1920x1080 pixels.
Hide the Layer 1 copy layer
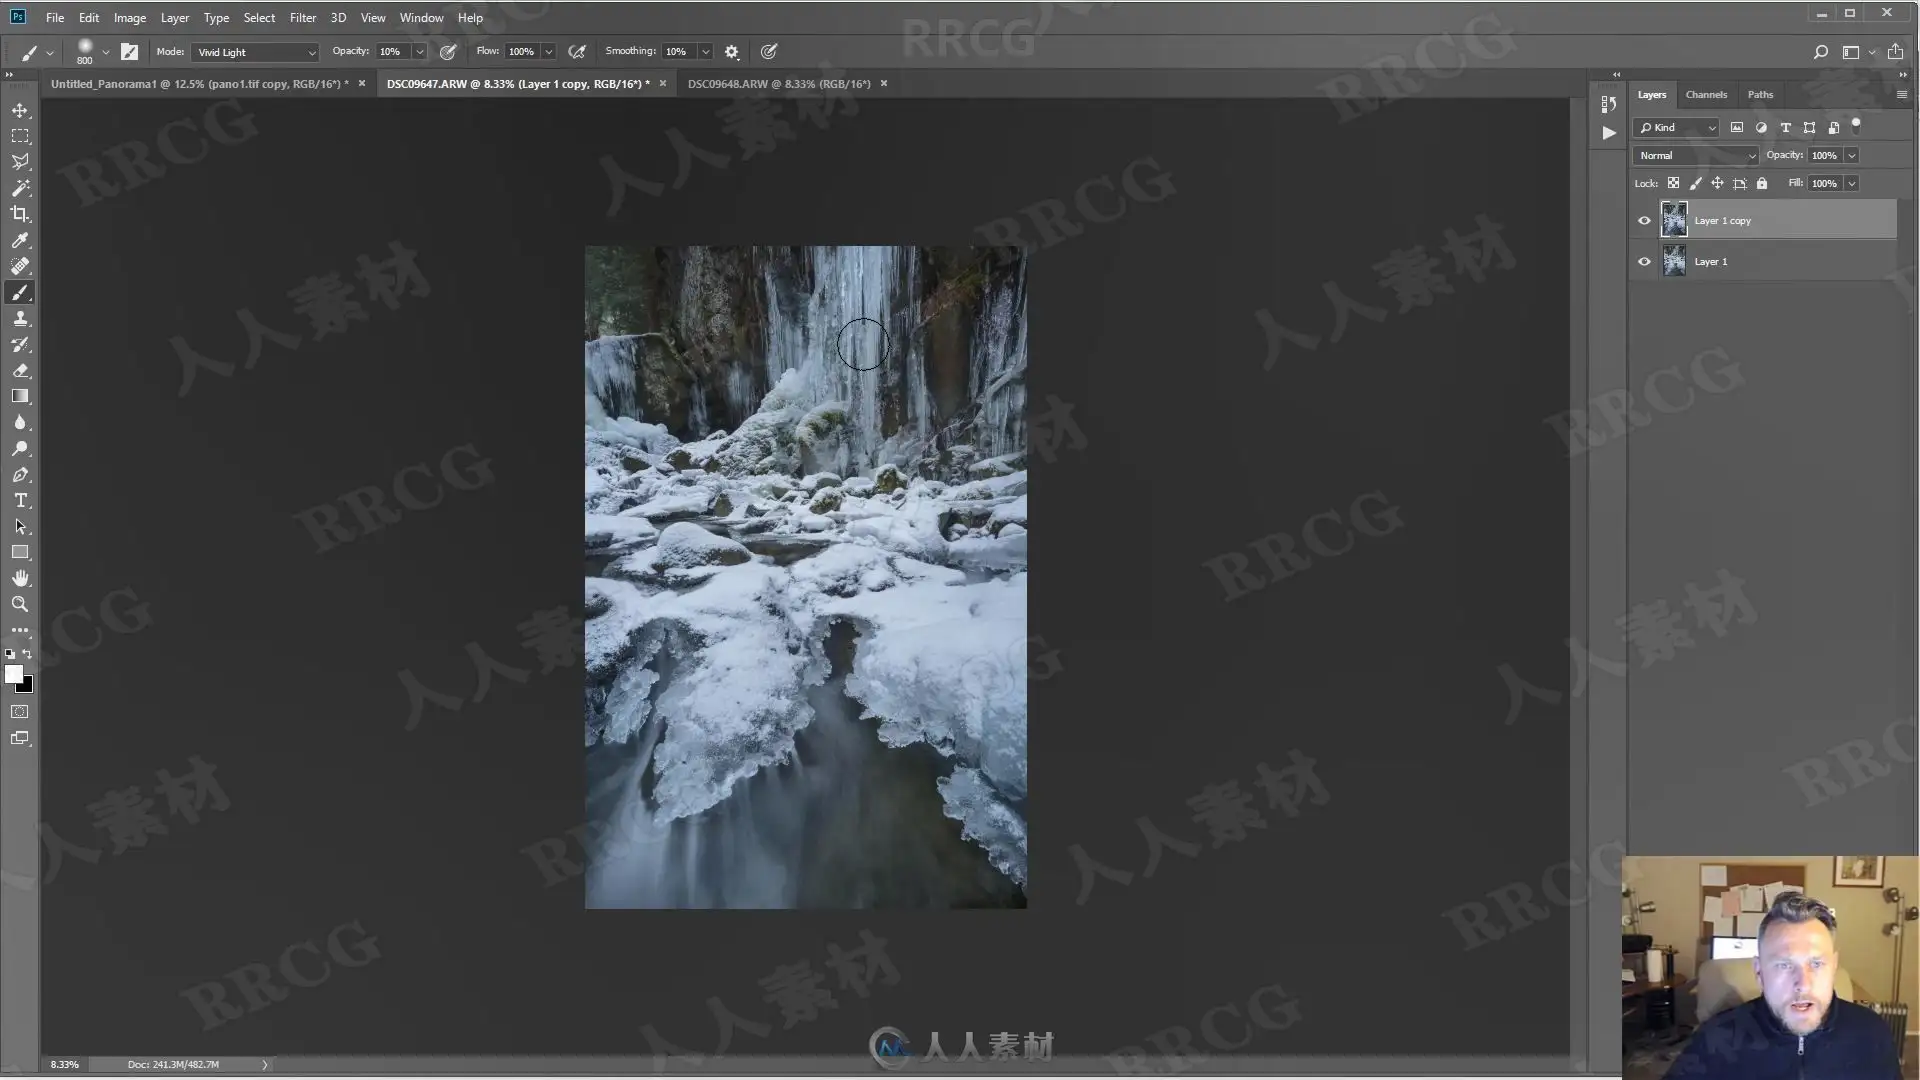coord(1644,221)
